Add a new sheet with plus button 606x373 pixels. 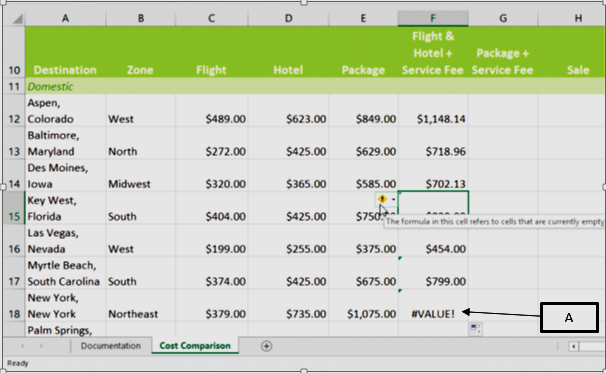click(266, 346)
